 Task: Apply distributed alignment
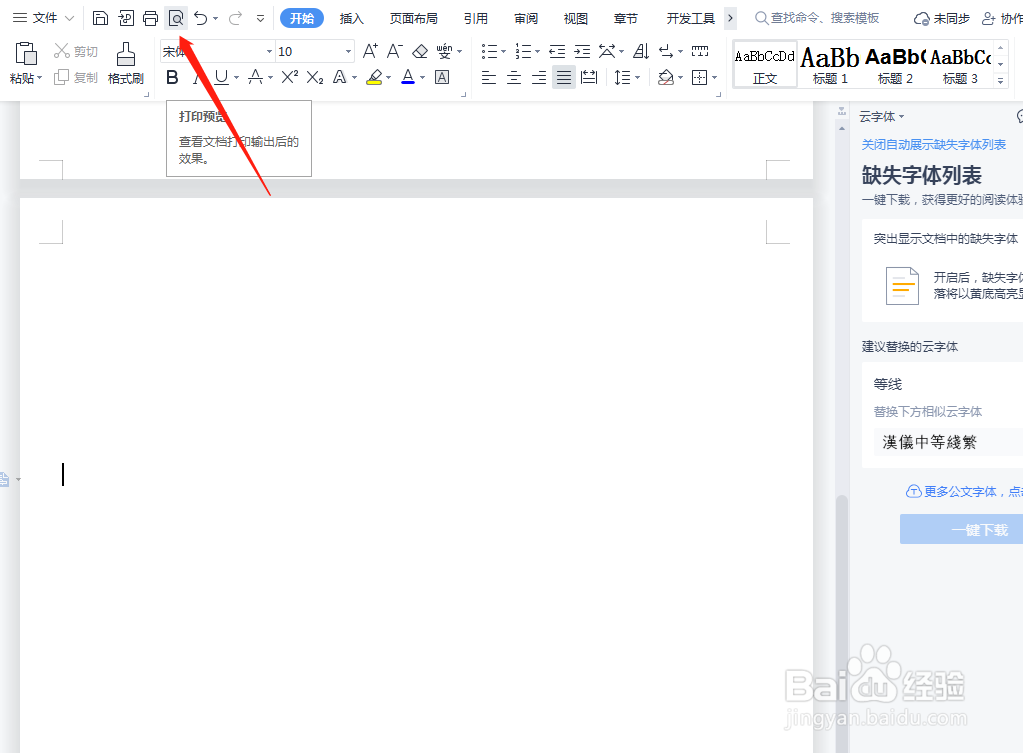589,78
